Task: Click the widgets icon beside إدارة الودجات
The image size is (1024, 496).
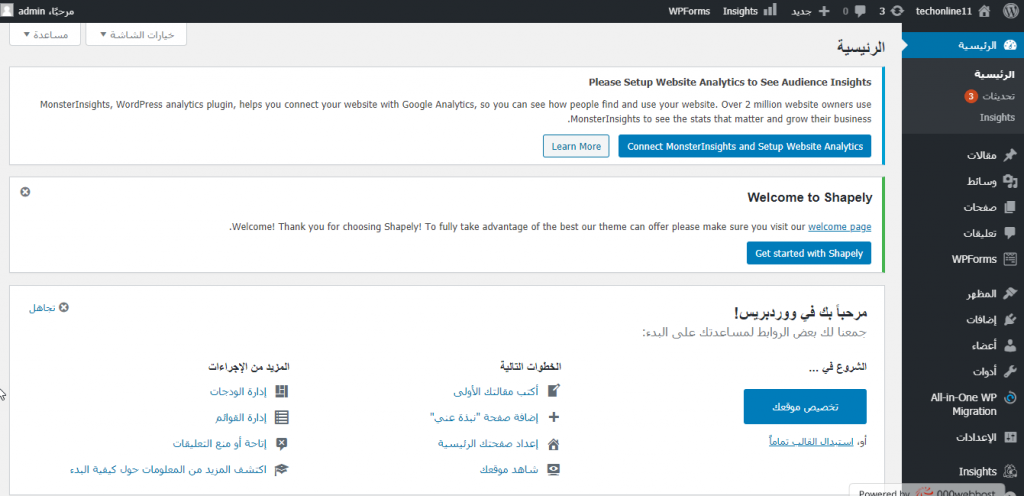Action: coord(281,391)
